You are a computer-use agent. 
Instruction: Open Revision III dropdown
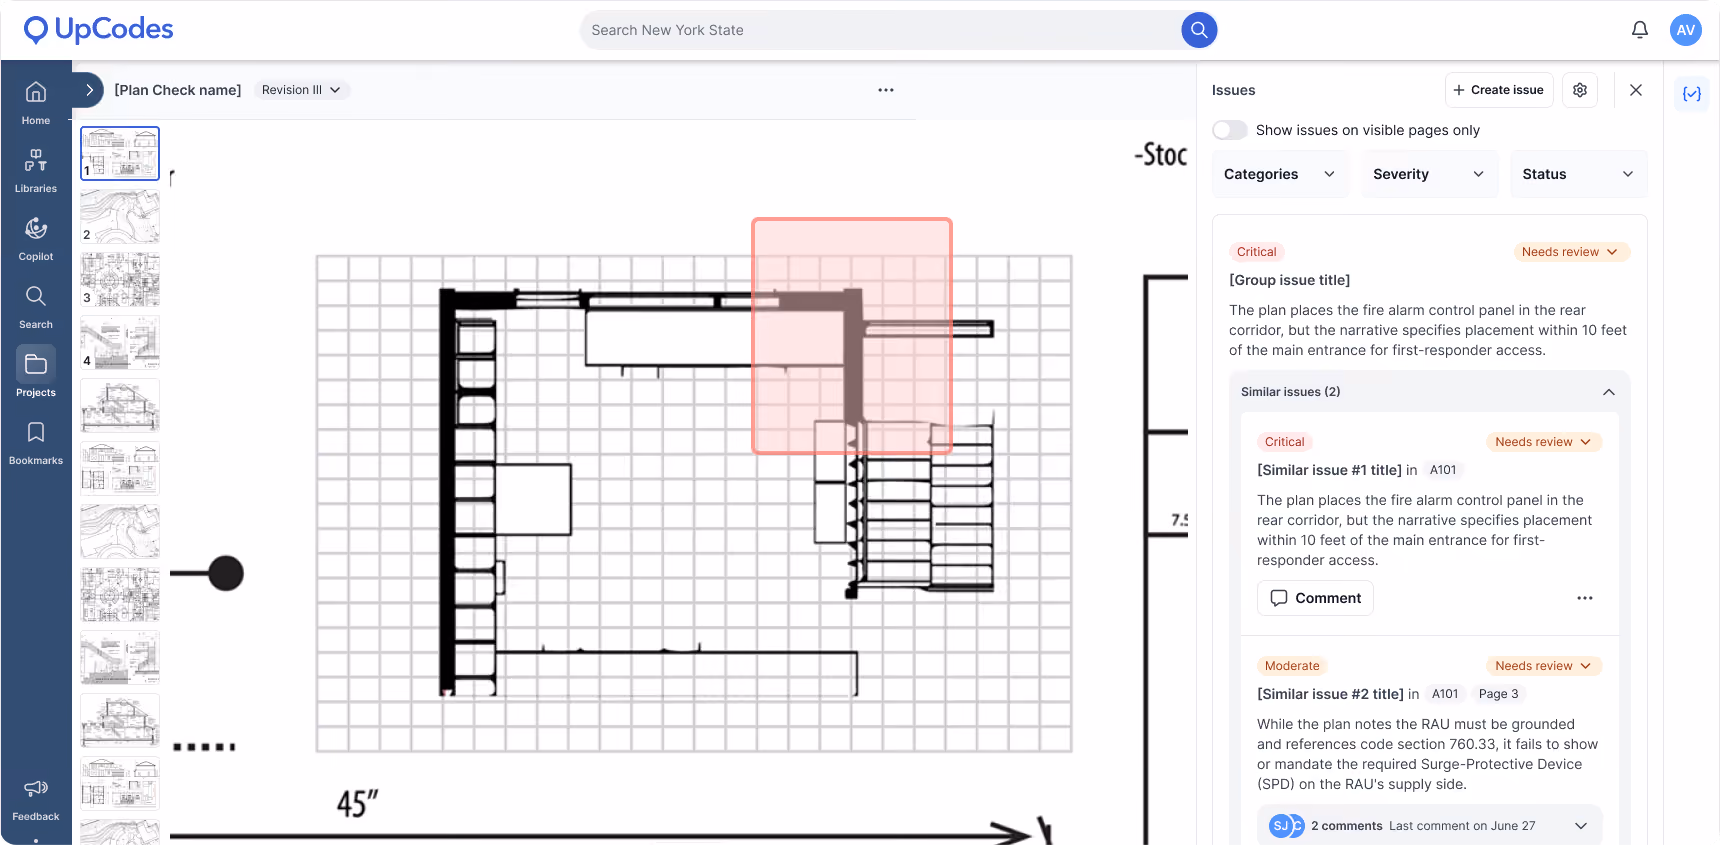coord(301,90)
